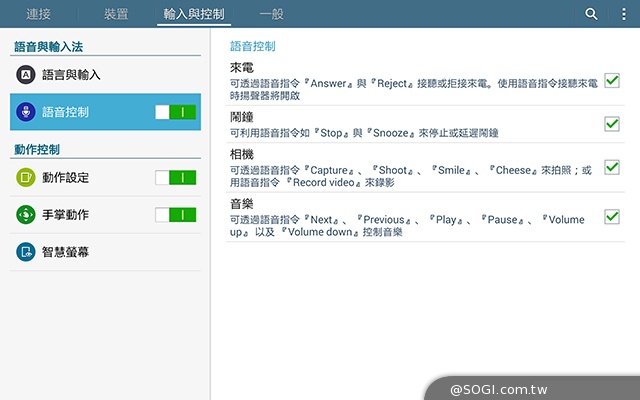
Task: Uncheck the 來電 voice command checkbox
Action: (x=612, y=80)
